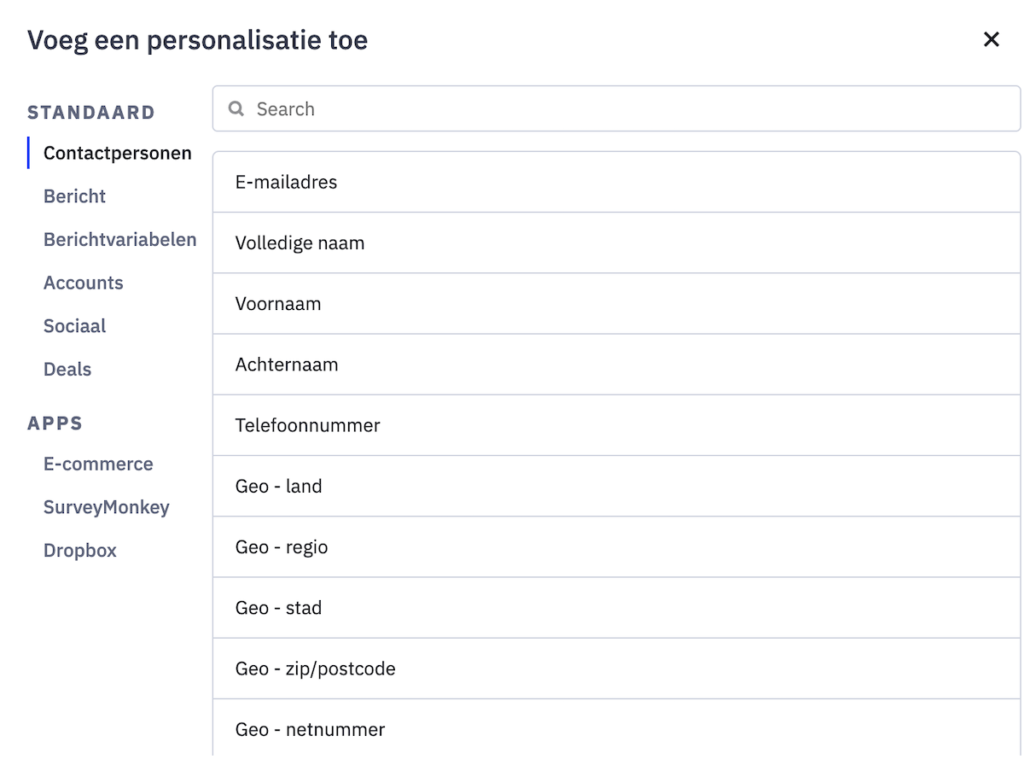Open the Bericht category

point(75,197)
